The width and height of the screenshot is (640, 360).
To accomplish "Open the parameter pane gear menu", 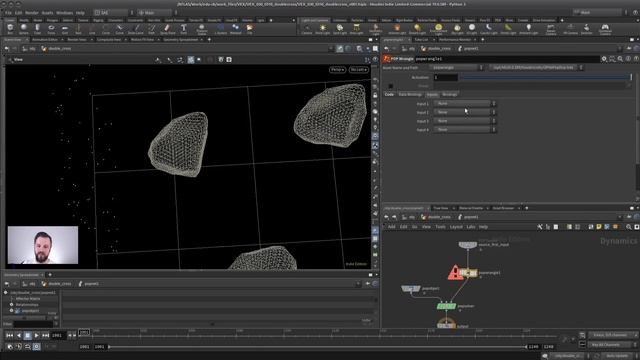I will (604, 59).
